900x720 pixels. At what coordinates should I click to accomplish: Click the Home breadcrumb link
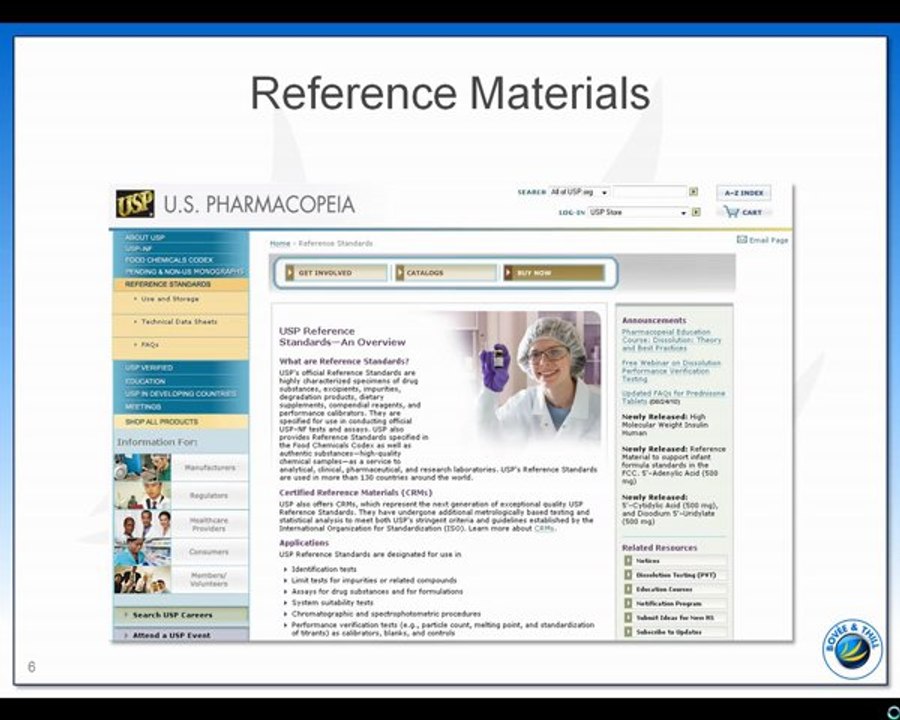coord(280,243)
